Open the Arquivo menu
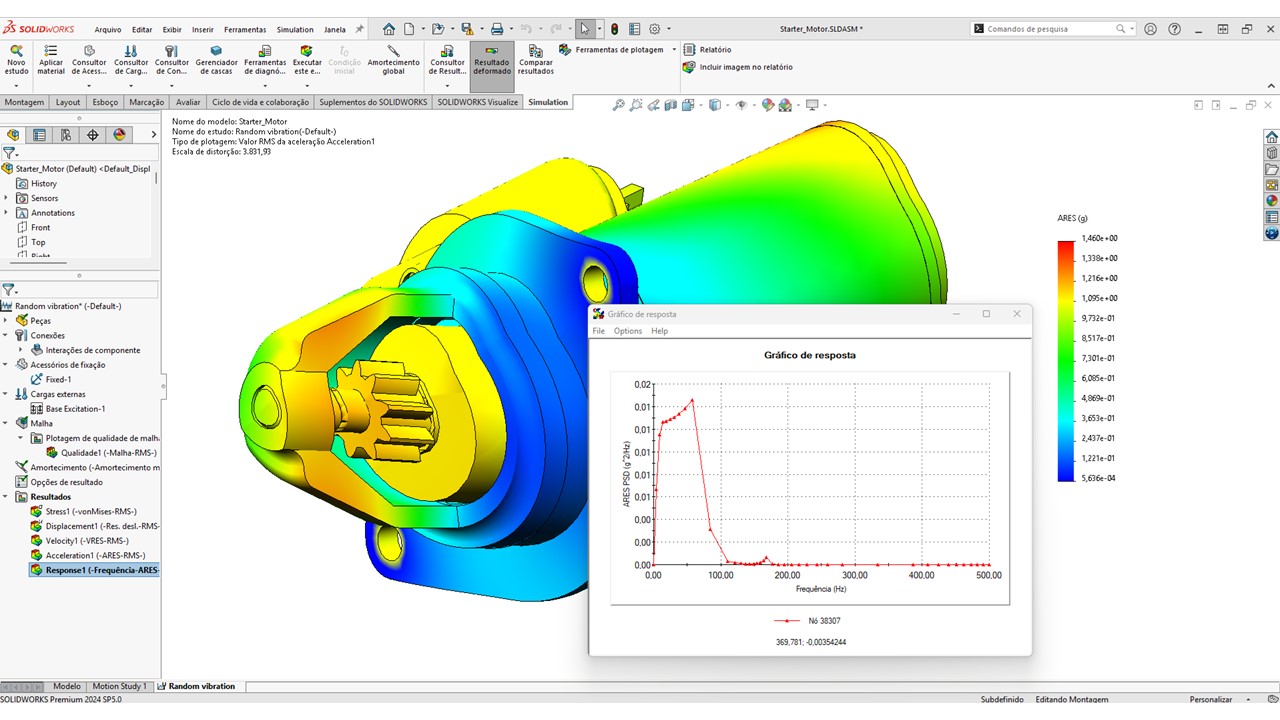The image size is (1280, 720). (x=108, y=29)
